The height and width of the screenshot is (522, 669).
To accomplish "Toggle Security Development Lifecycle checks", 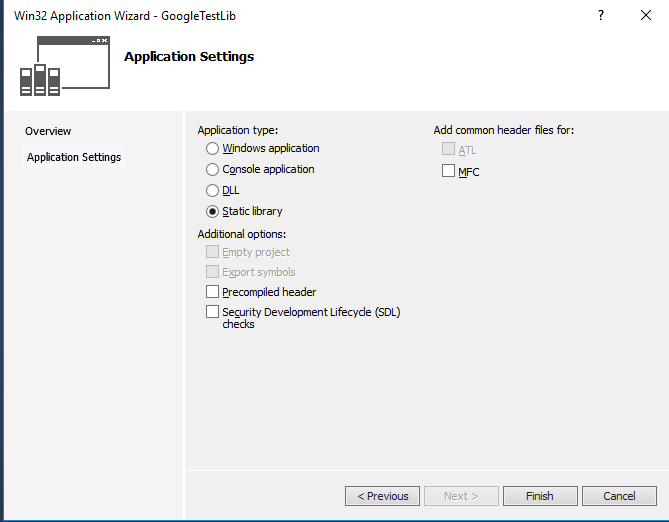I will [x=212, y=312].
